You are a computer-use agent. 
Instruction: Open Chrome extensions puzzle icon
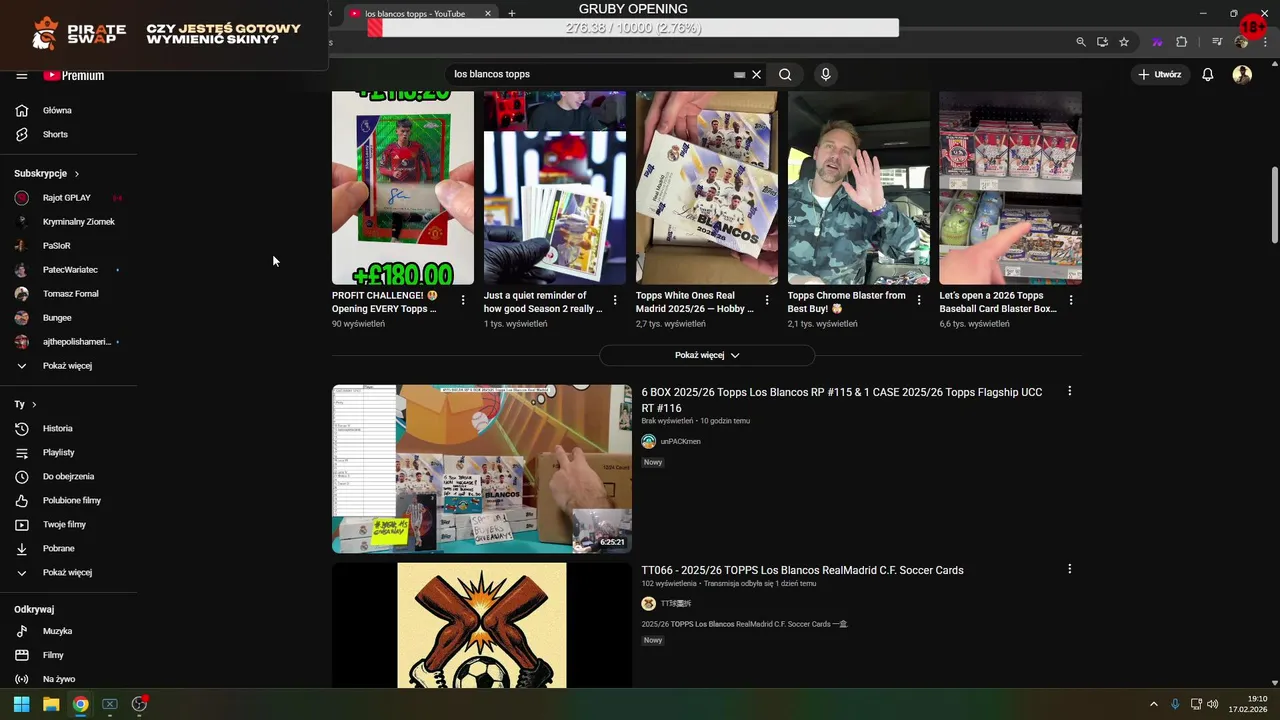(1182, 42)
